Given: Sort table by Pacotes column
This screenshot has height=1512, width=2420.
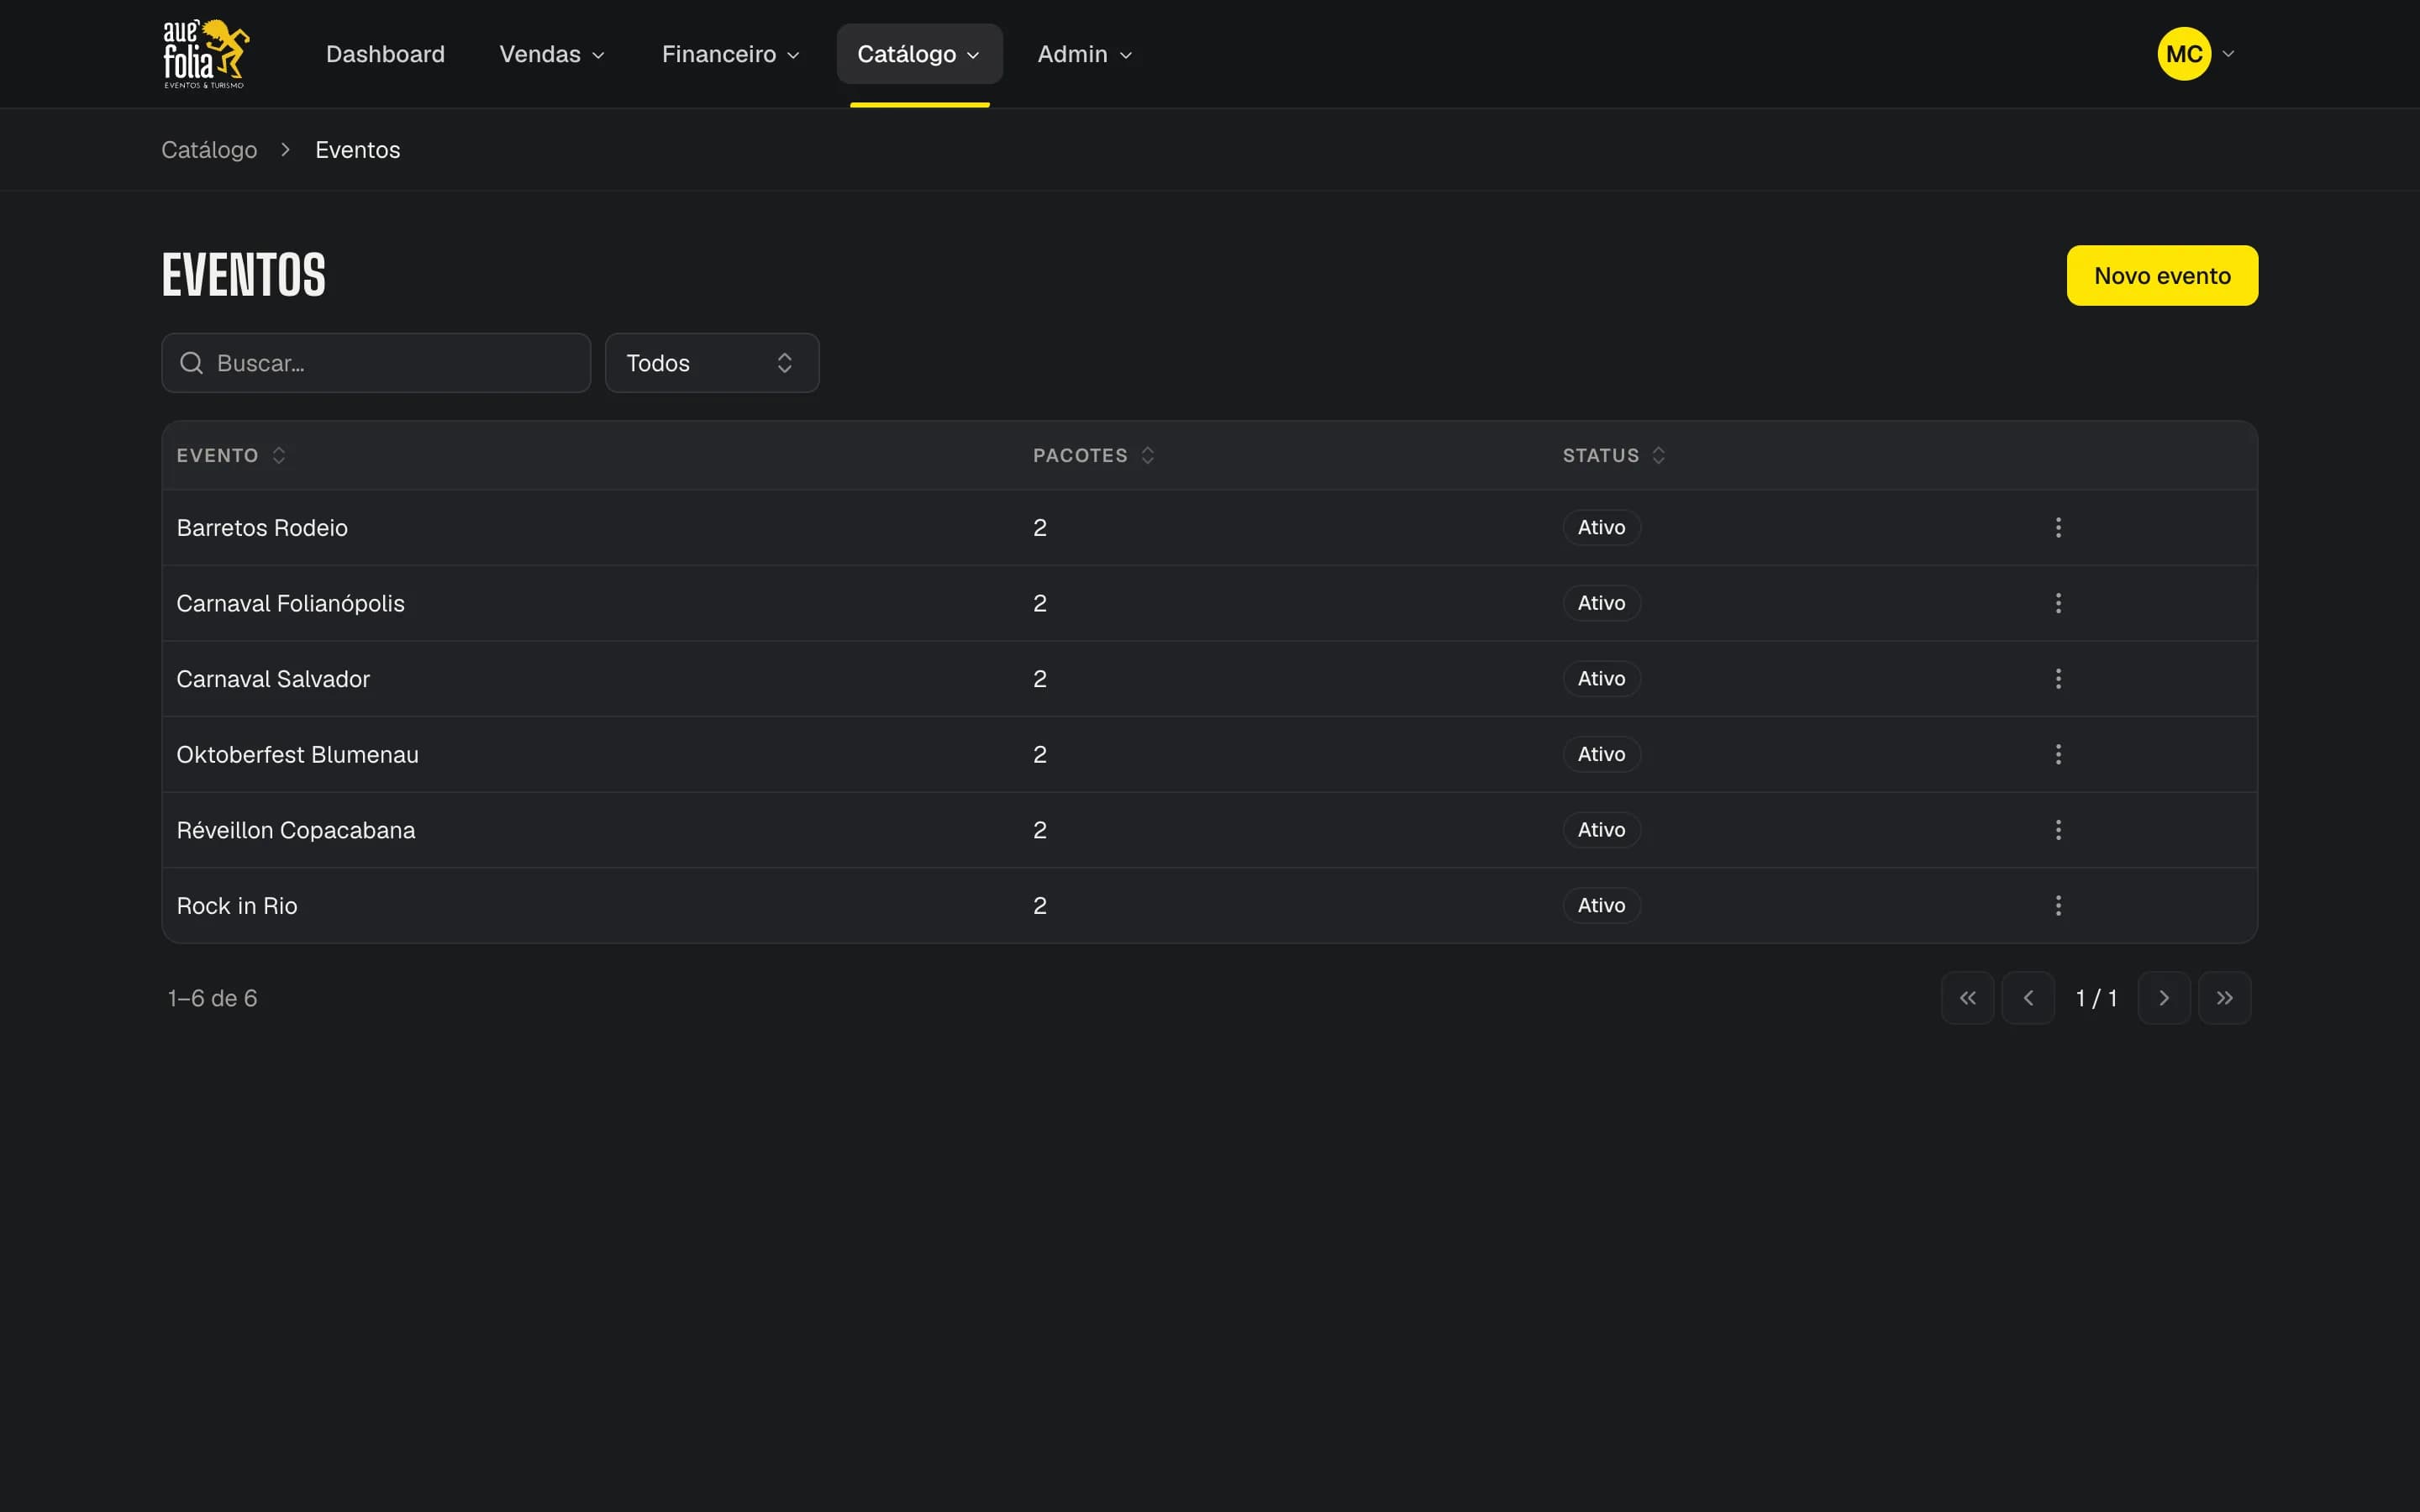Looking at the screenshot, I should click(1094, 455).
